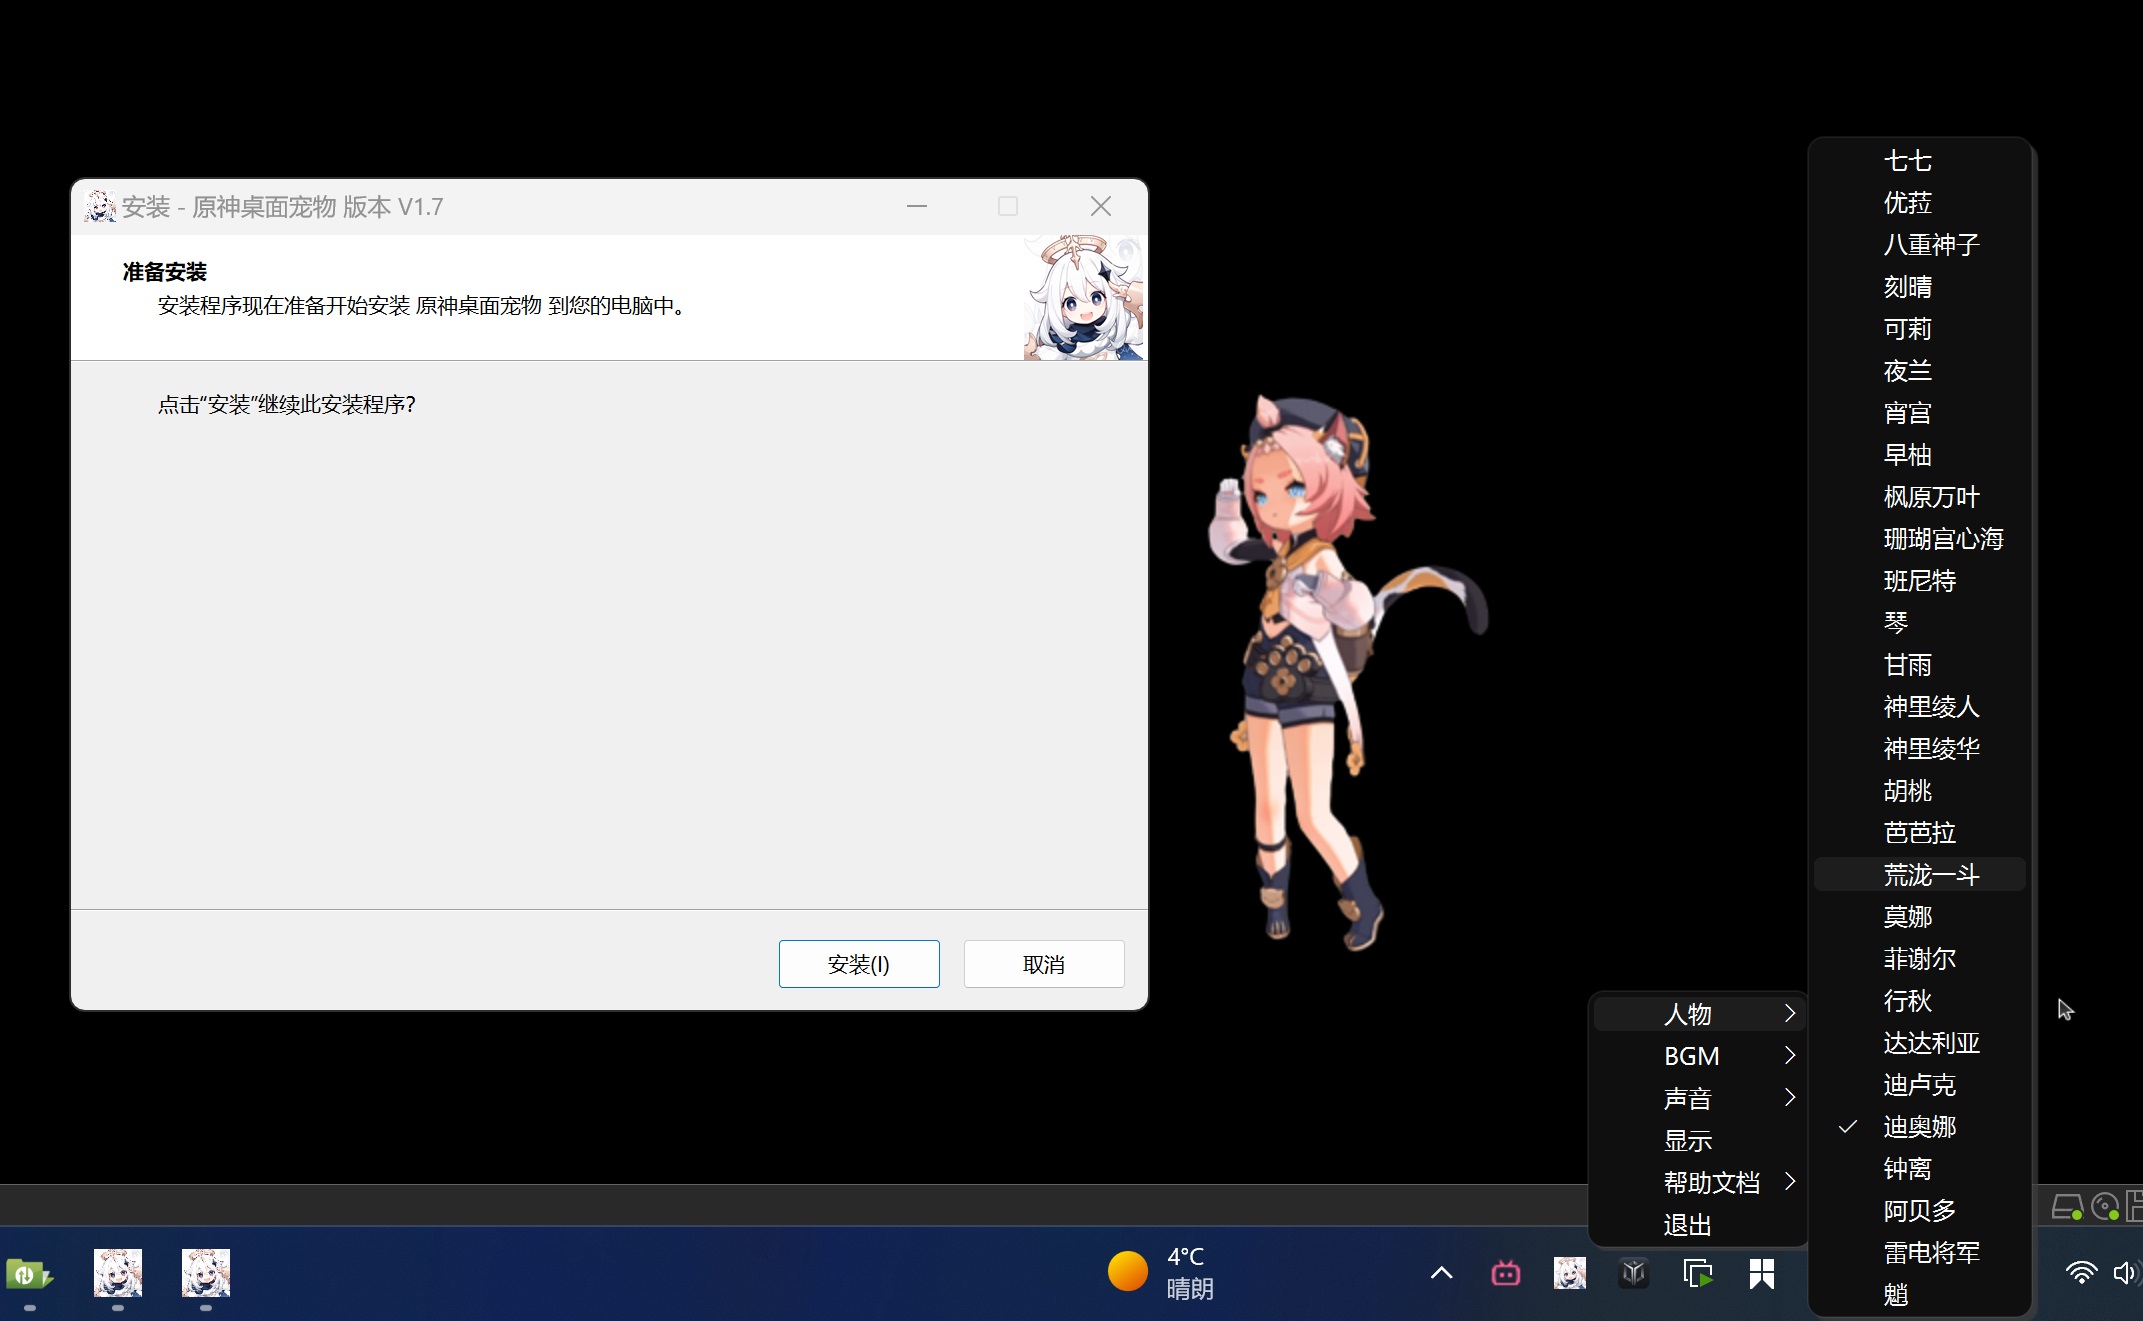Click the pinned white tiles taskbar icon

(x=1762, y=1273)
